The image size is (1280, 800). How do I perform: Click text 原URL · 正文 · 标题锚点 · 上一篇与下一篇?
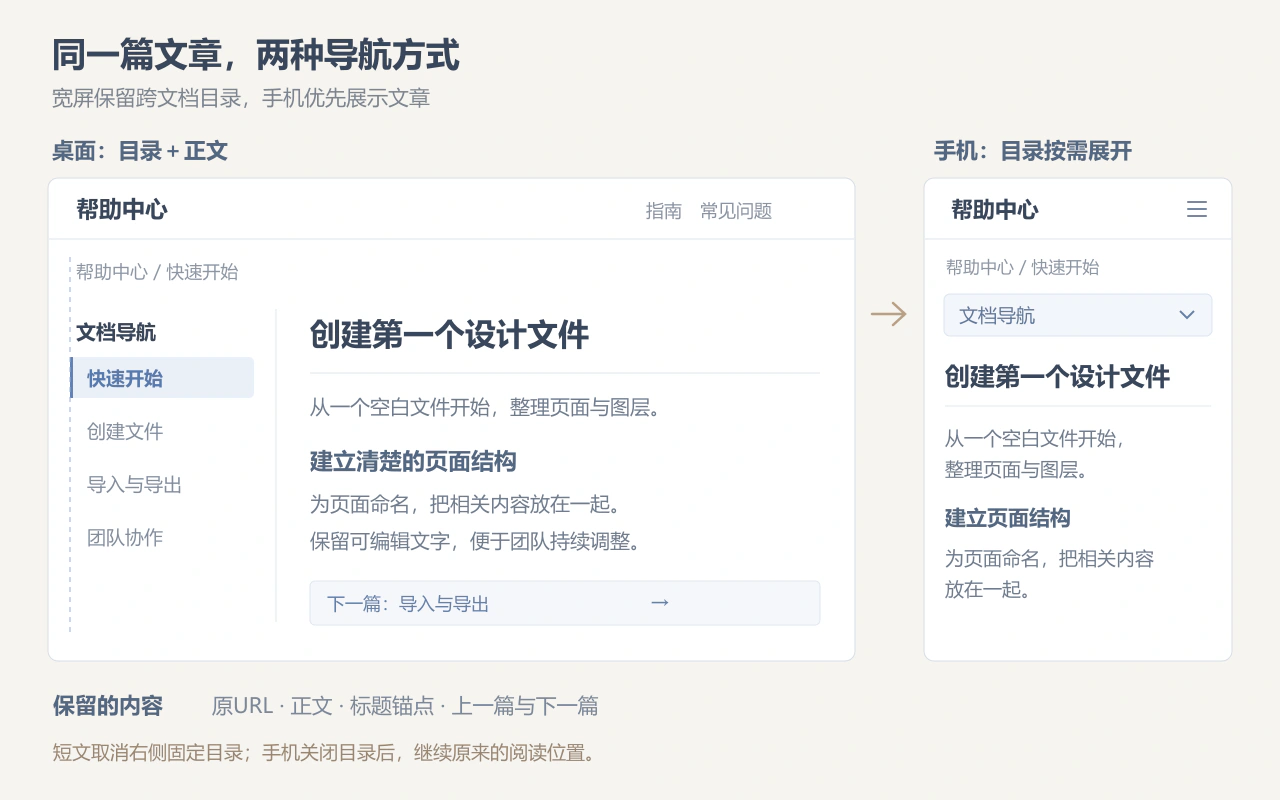coord(405,706)
